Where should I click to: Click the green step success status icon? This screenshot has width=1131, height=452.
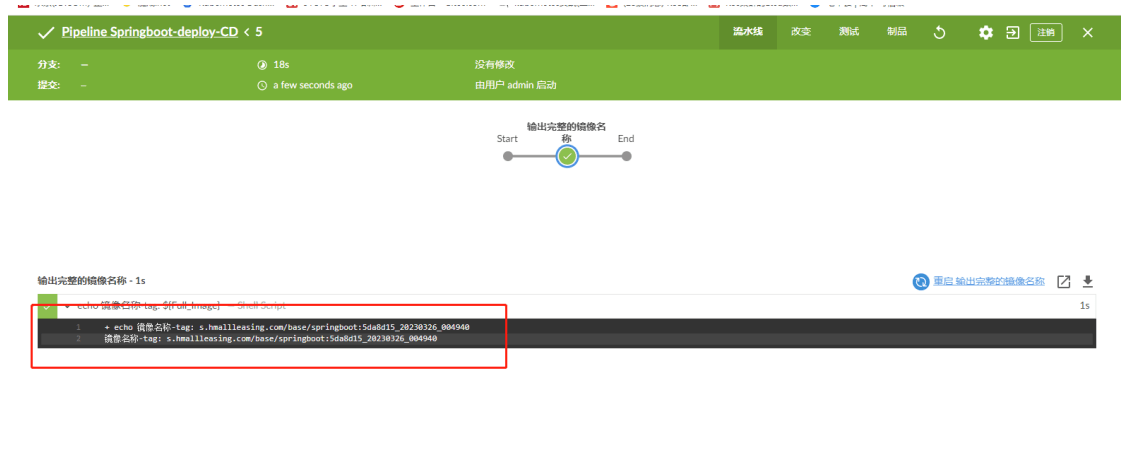pos(47,306)
